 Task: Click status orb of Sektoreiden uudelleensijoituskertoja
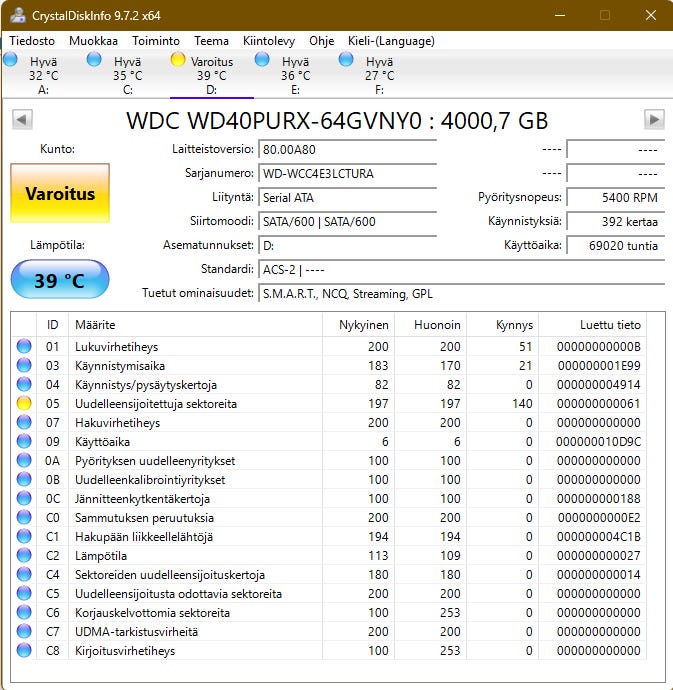click(24, 574)
